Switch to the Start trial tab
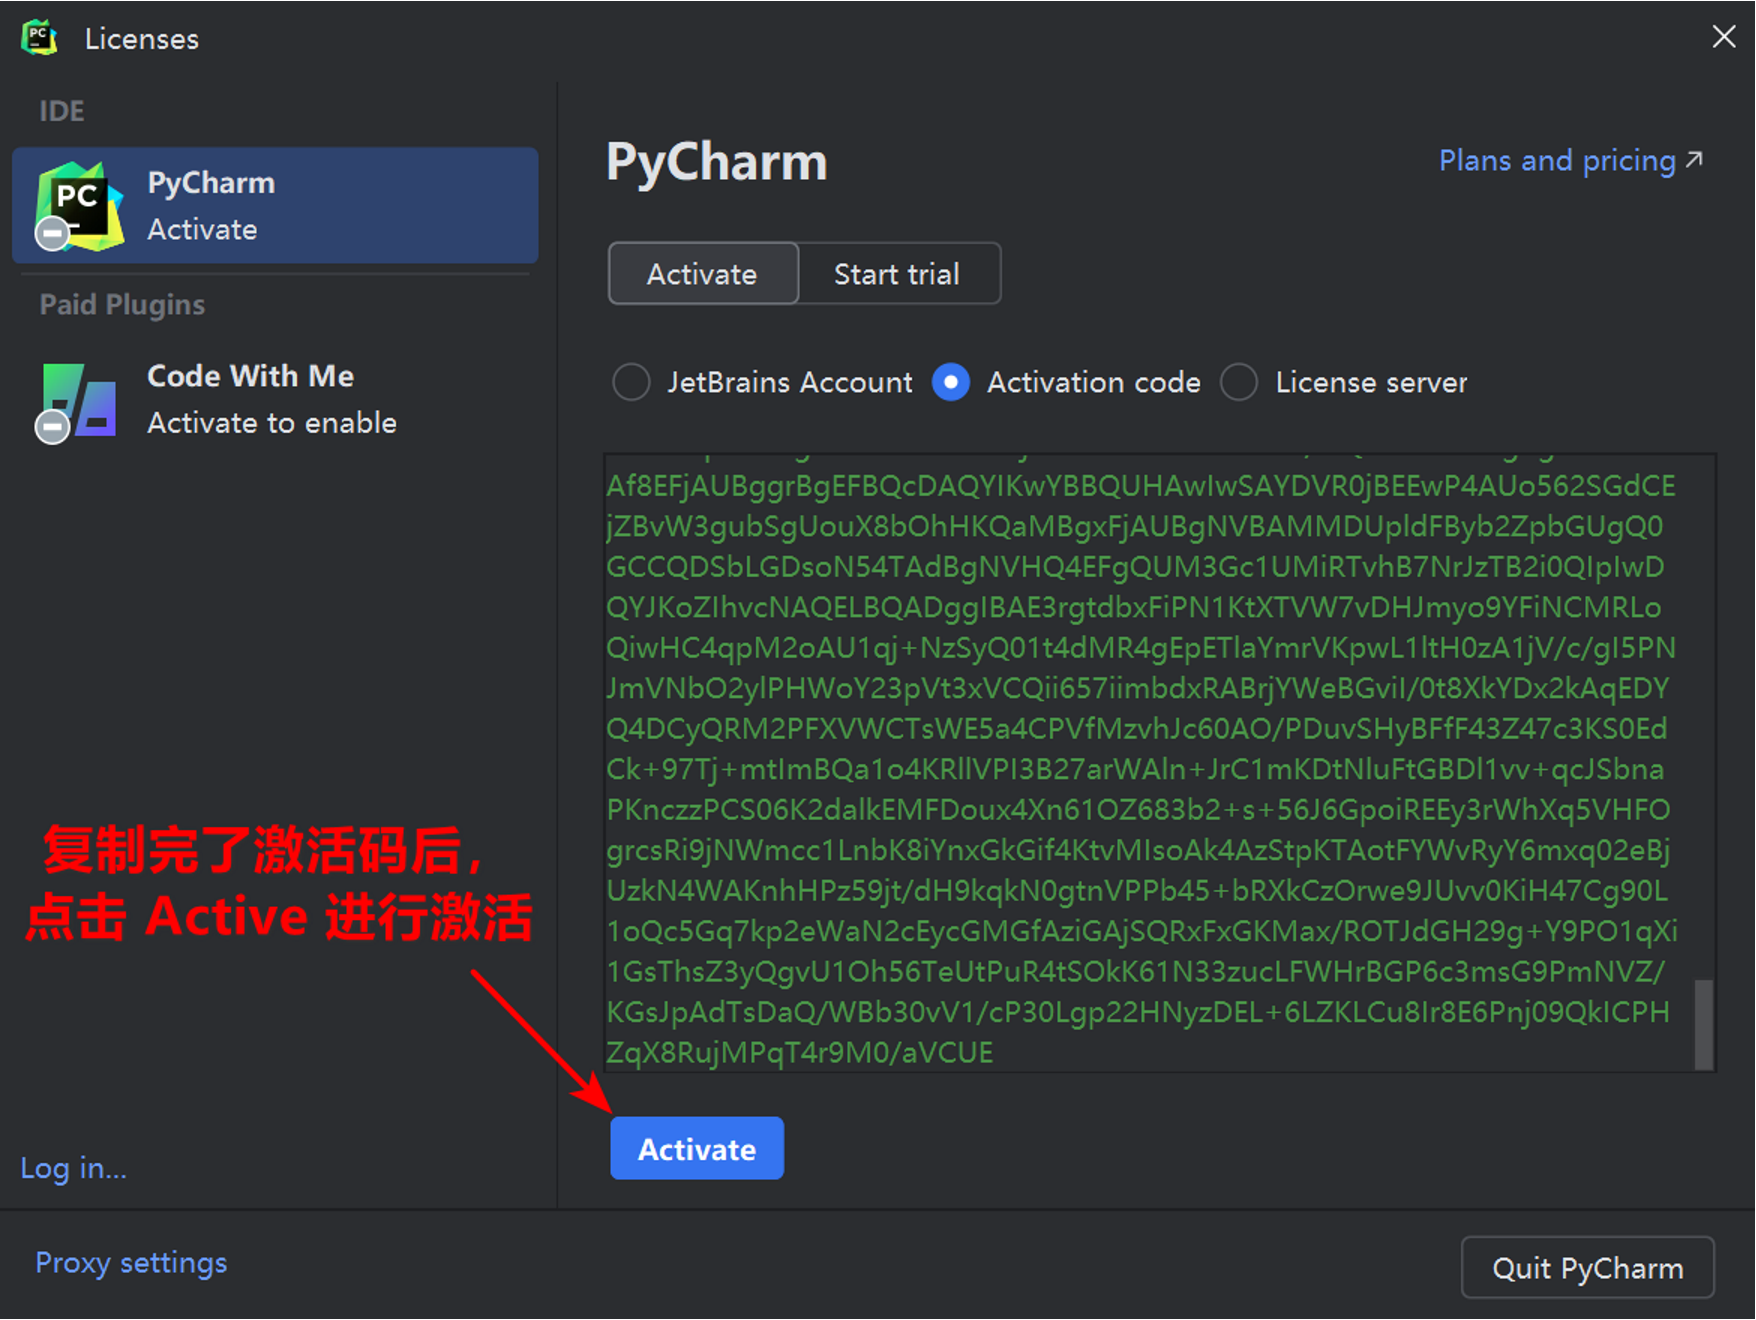The height and width of the screenshot is (1320, 1756). [x=898, y=274]
